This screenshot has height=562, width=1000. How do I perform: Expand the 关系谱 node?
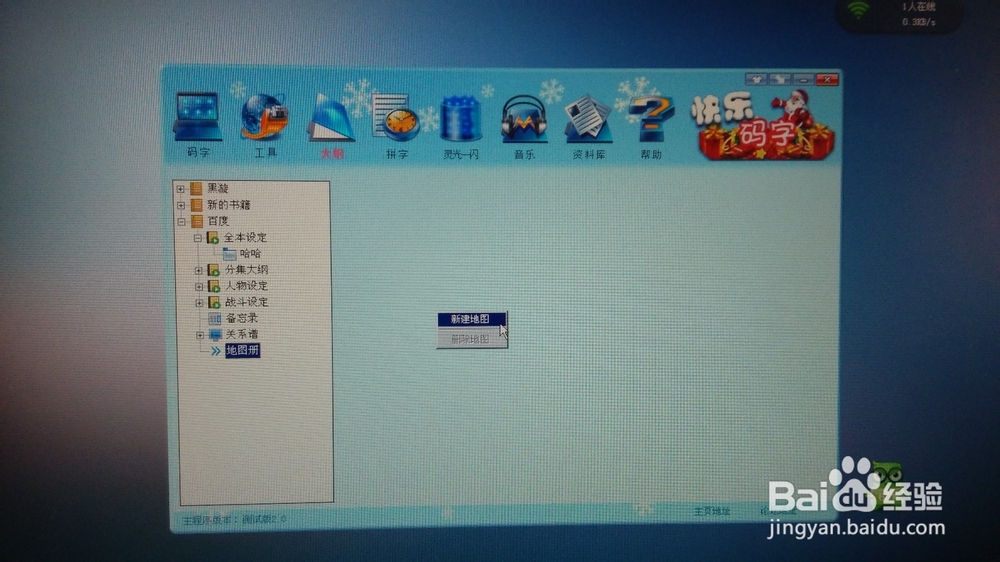click(x=200, y=335)
